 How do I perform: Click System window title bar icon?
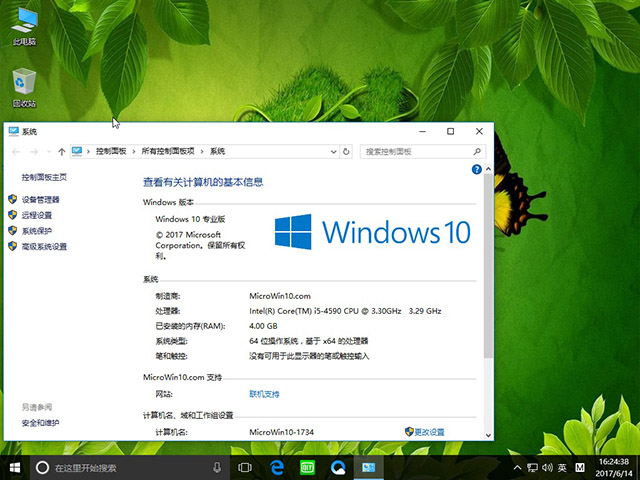tap(13, 131)
